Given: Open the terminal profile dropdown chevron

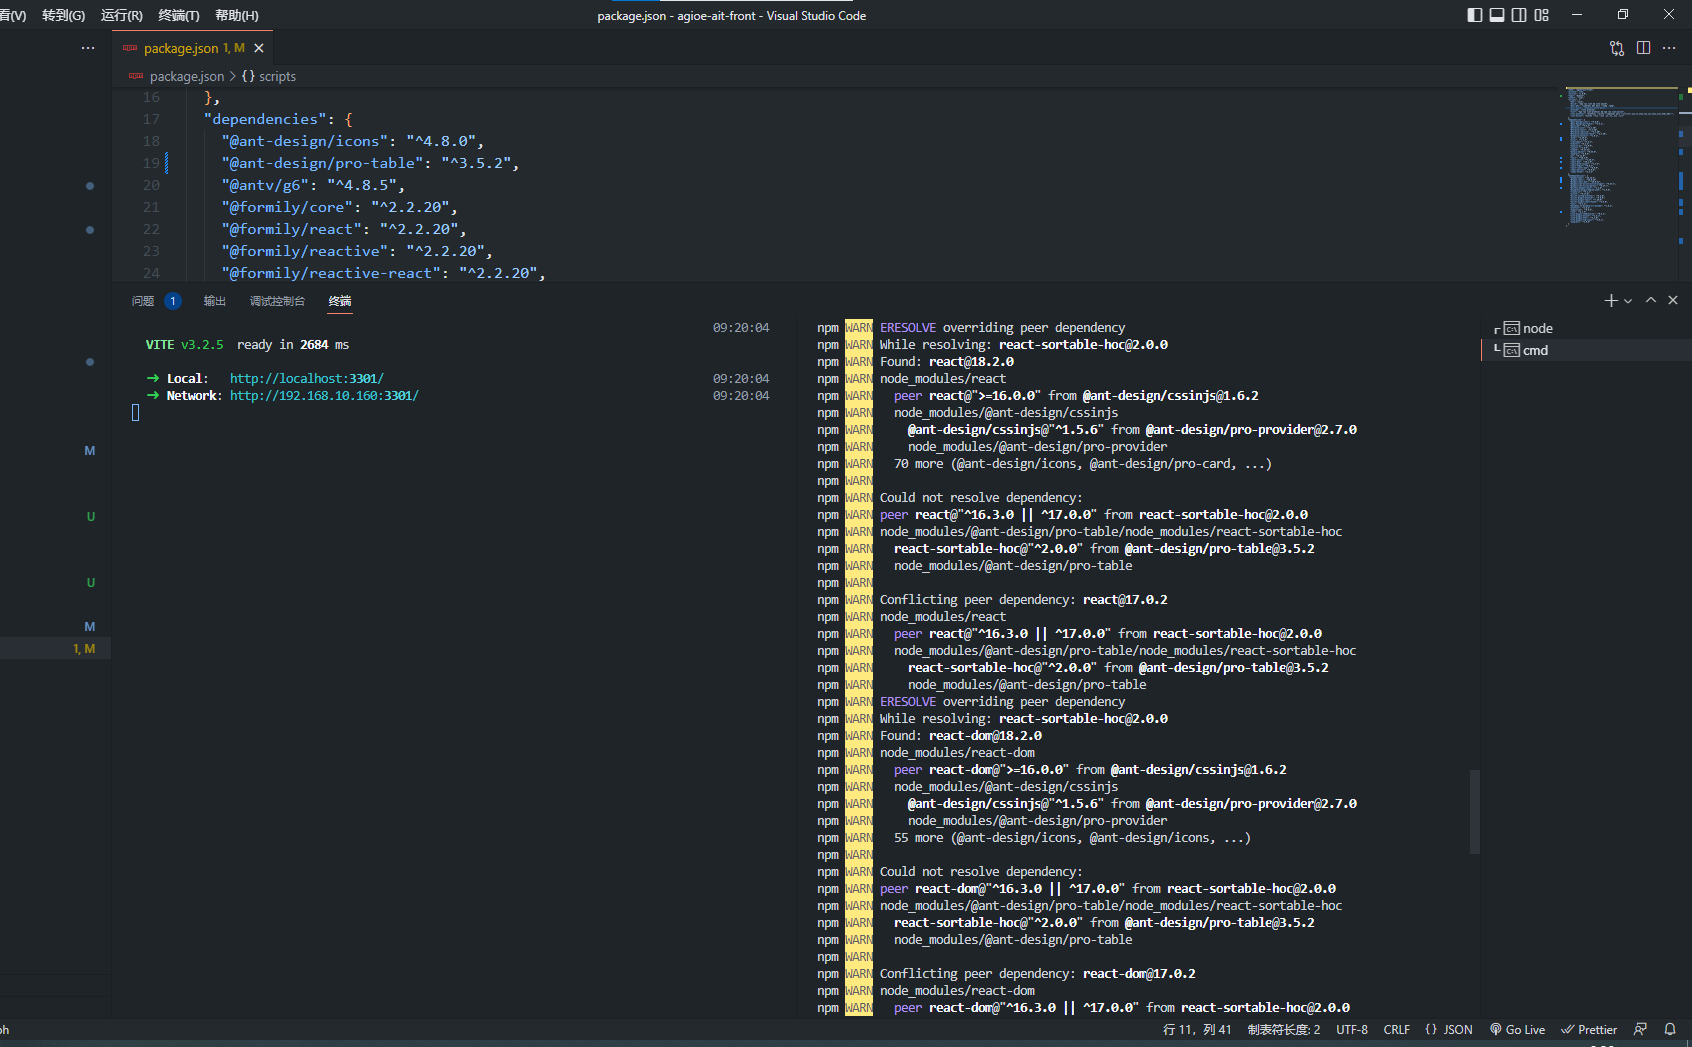Looking at the screenshot, I should 1626,300.
